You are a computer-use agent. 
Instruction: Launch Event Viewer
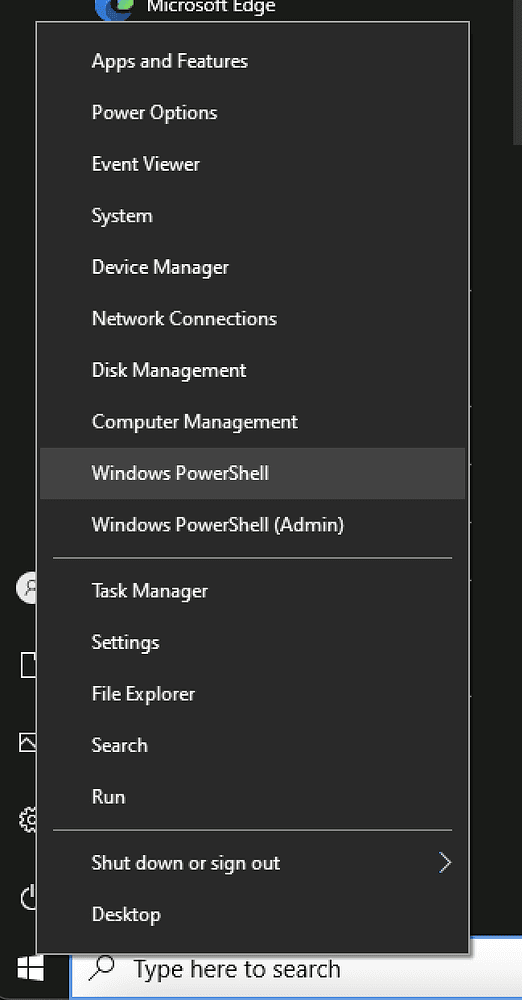tap(252, 164)
